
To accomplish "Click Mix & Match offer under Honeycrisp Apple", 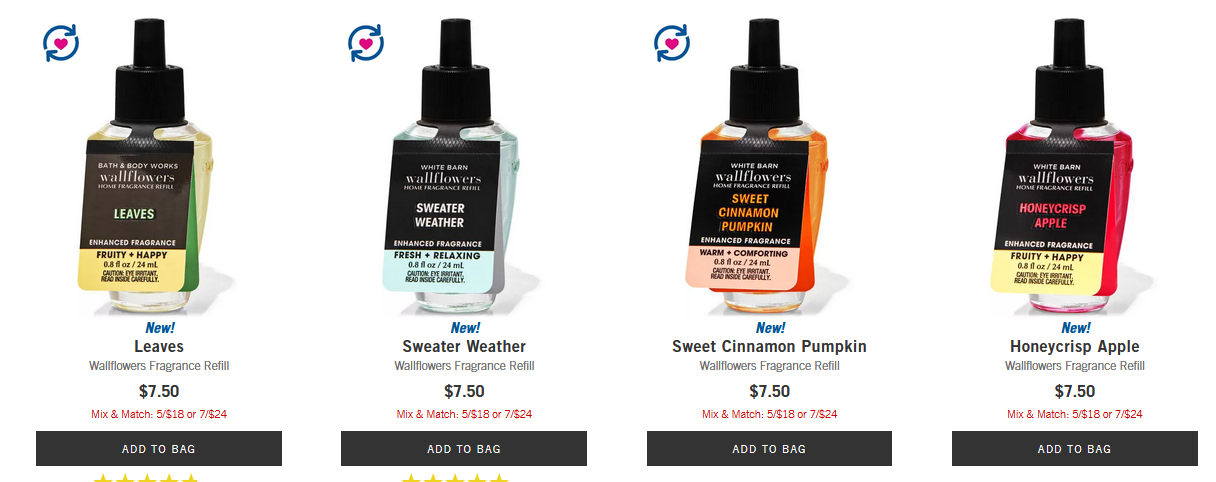I will tap(1075, 414).
